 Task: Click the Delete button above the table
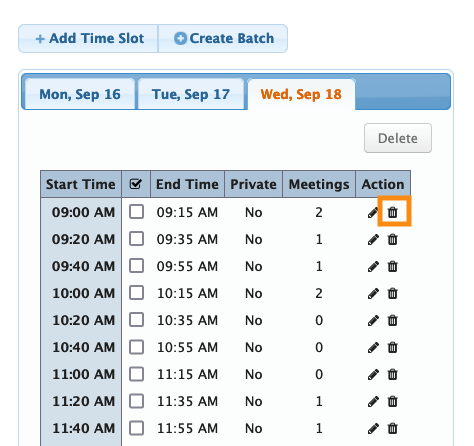click(398, 138)
